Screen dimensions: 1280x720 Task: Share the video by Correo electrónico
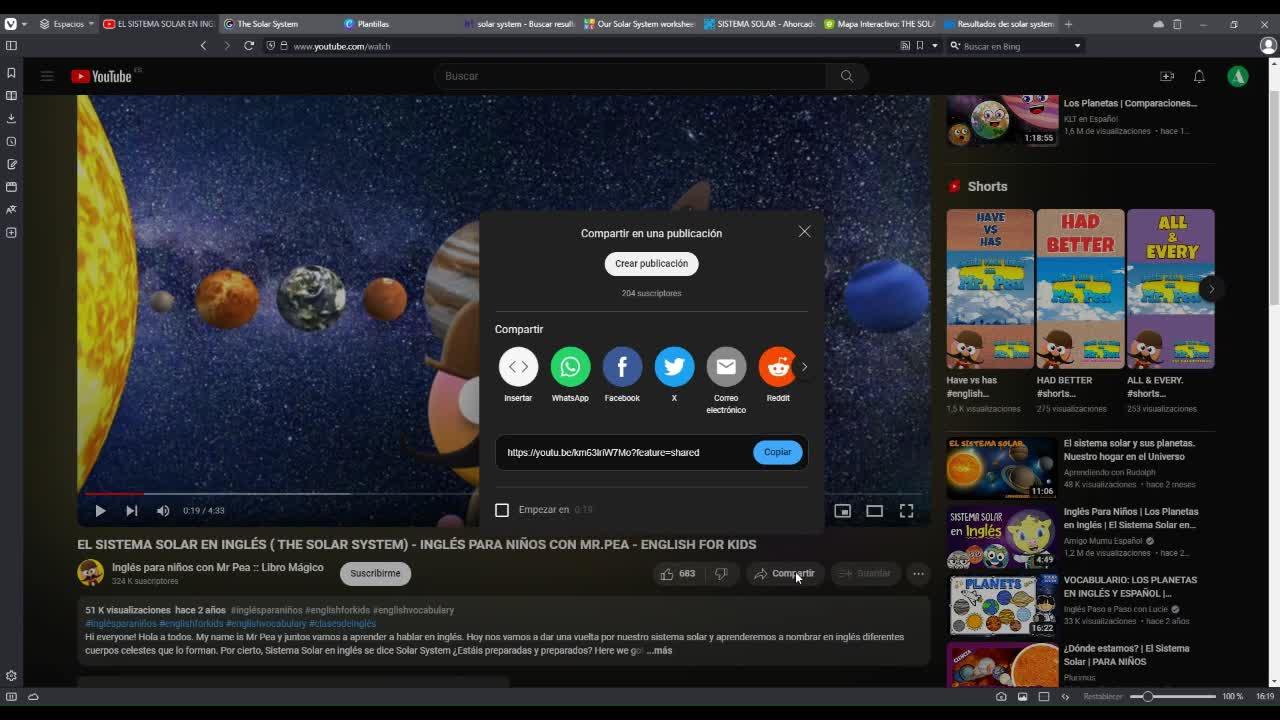click(726, 367)
